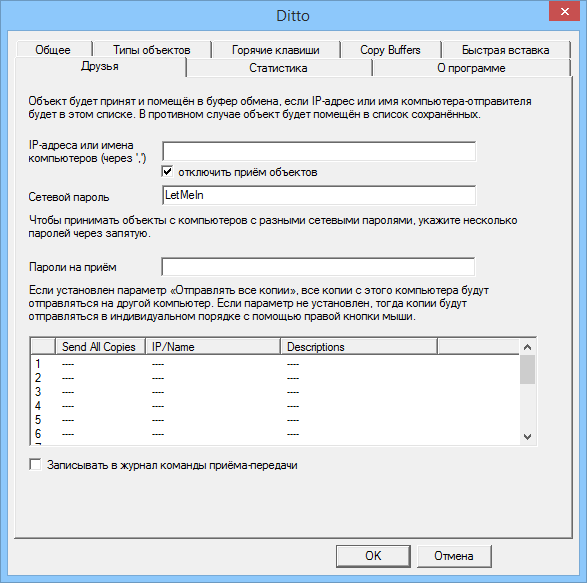Viewport: 587px width, 583px height.
Task: Click the friends list scroll down arrow
Action: [x=527, y=437]
